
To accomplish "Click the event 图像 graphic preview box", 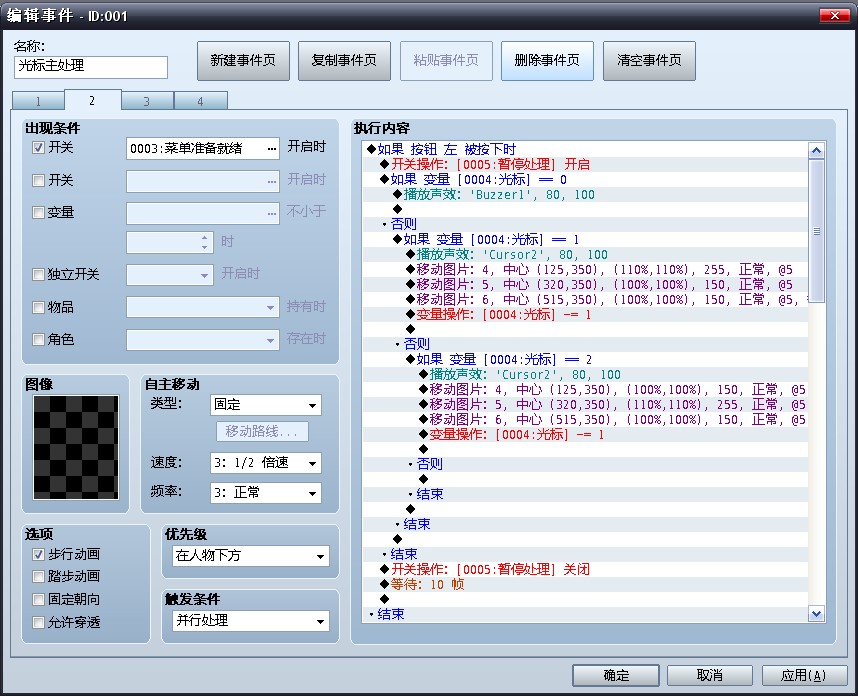I will [76, 448].
